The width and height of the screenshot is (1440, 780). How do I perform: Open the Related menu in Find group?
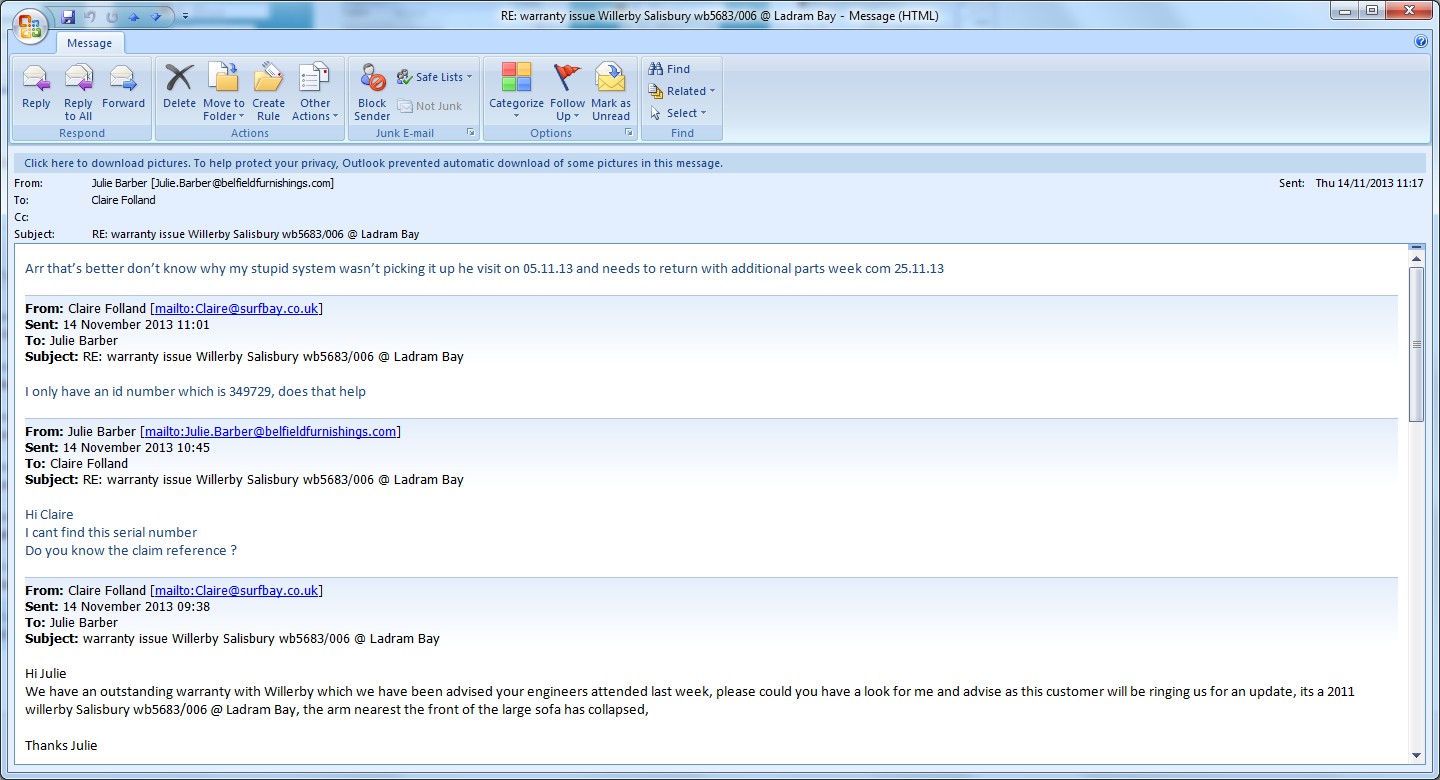coord(683,91)
